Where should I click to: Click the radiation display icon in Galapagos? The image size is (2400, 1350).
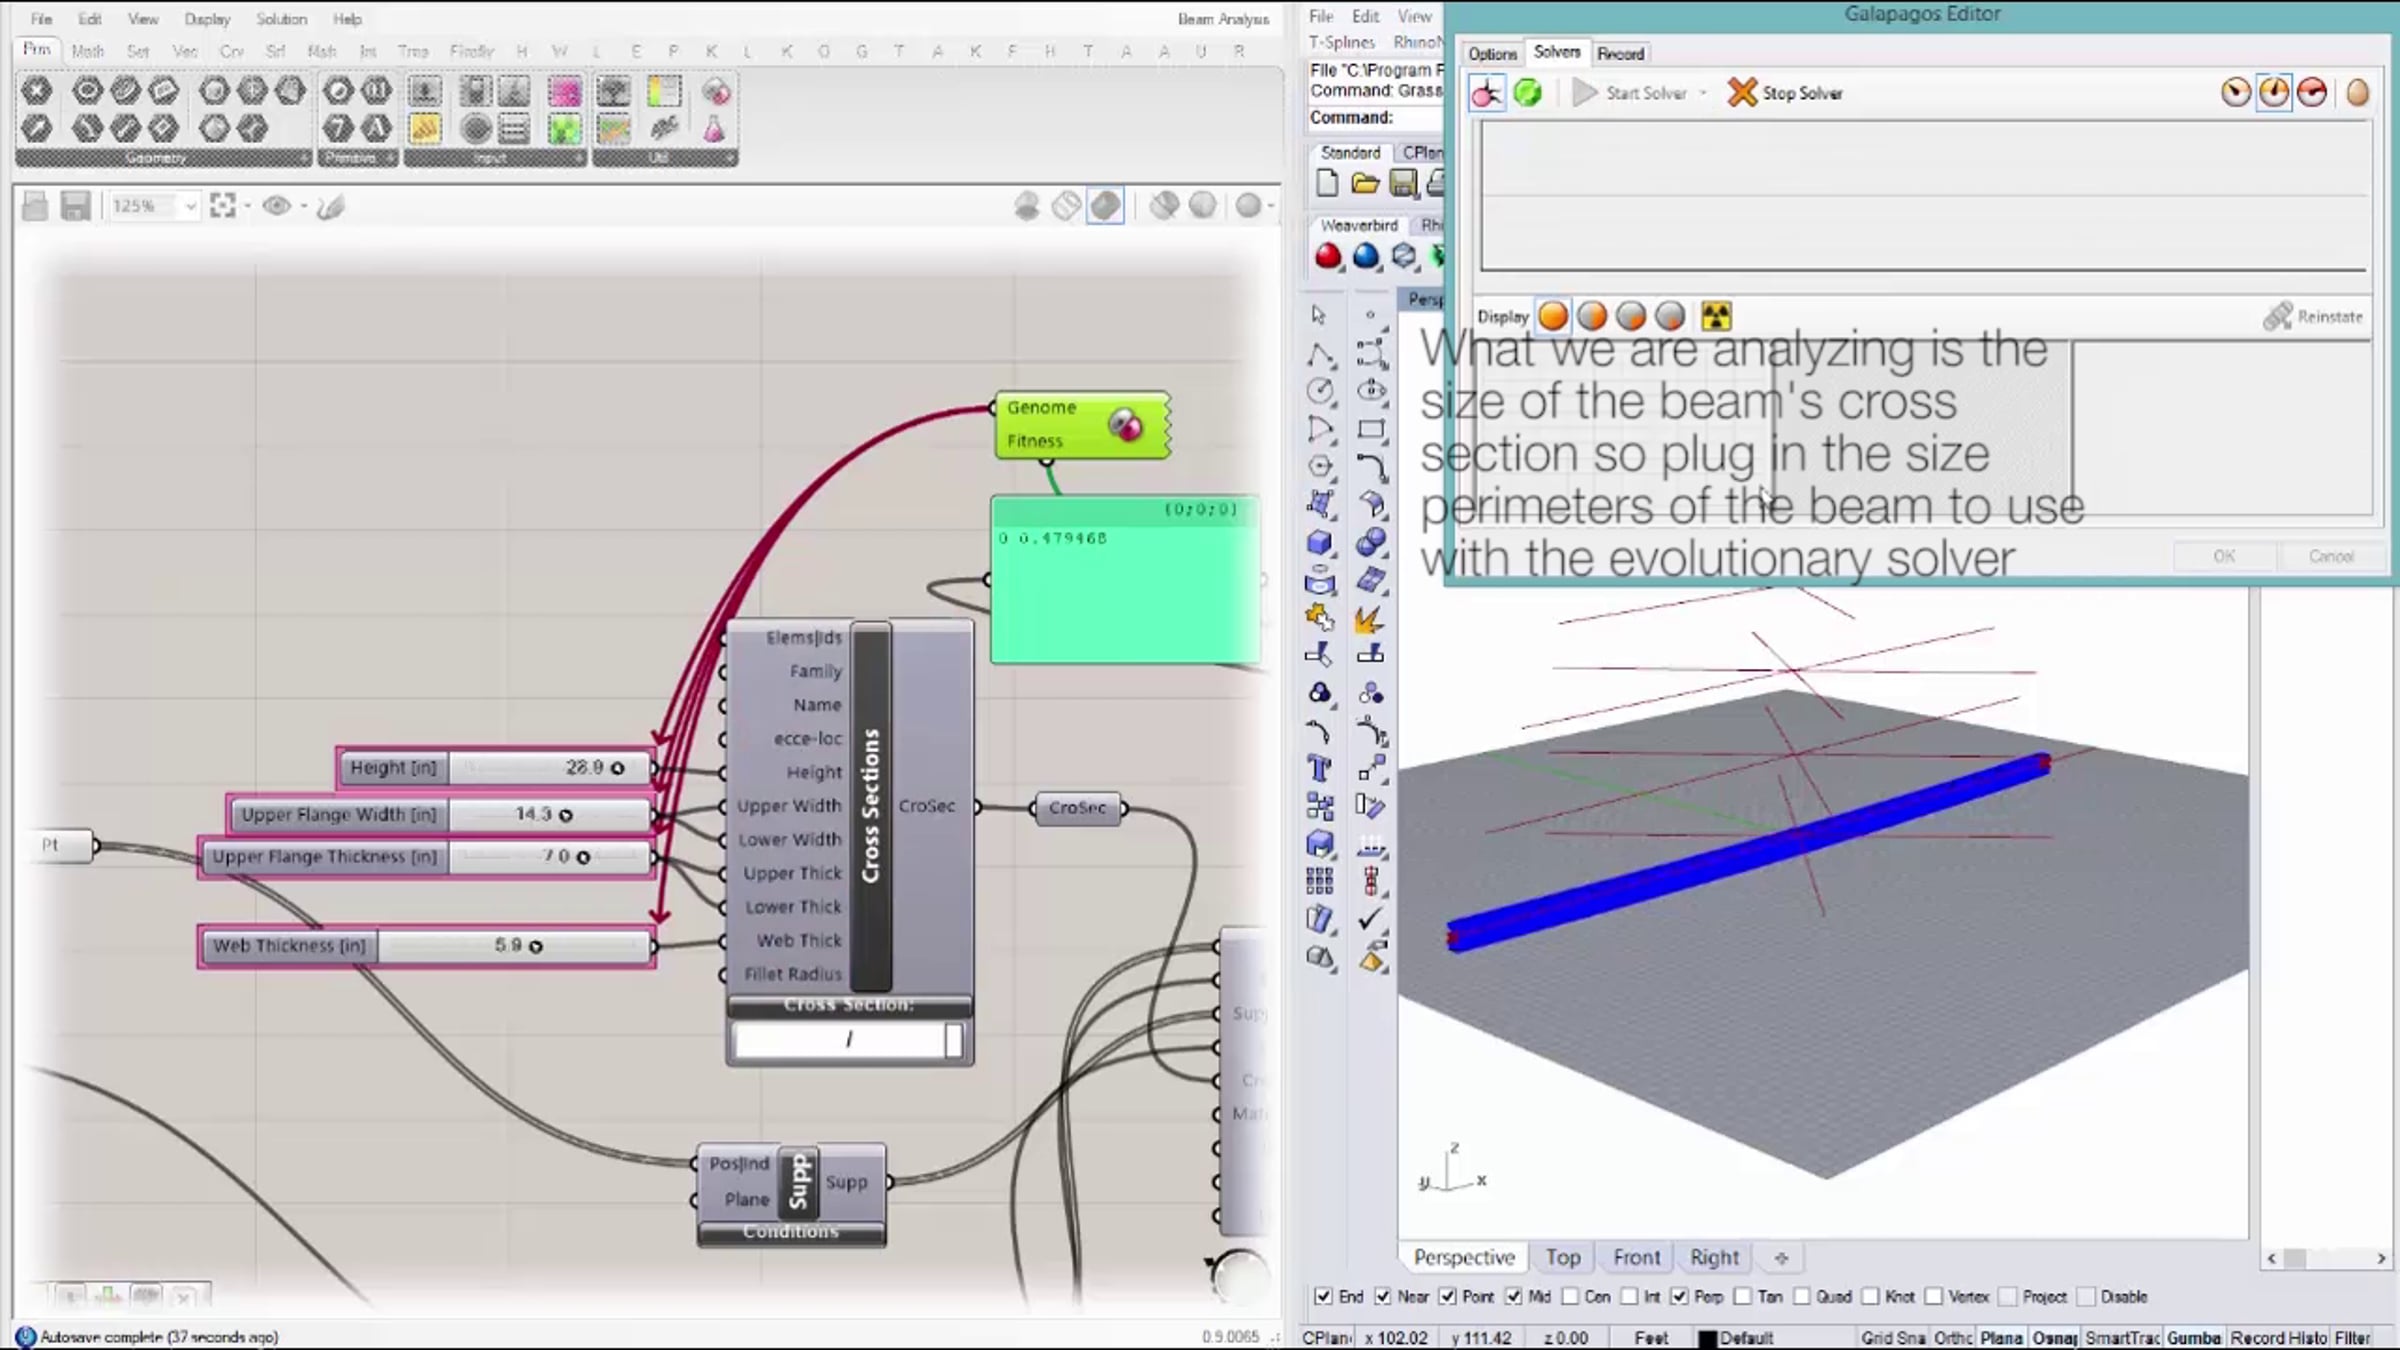(1716, 316)
